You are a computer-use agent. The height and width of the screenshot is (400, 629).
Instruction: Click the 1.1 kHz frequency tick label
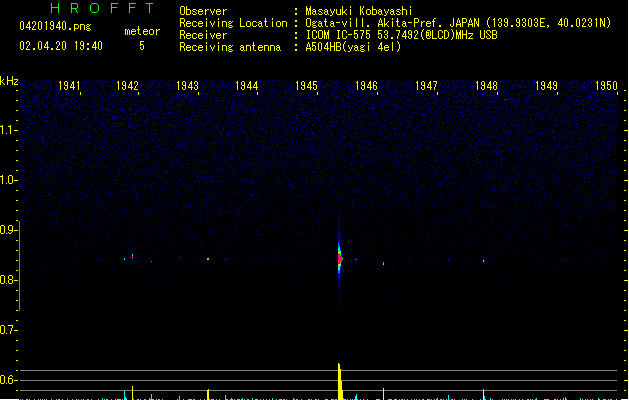pos(8,130)
